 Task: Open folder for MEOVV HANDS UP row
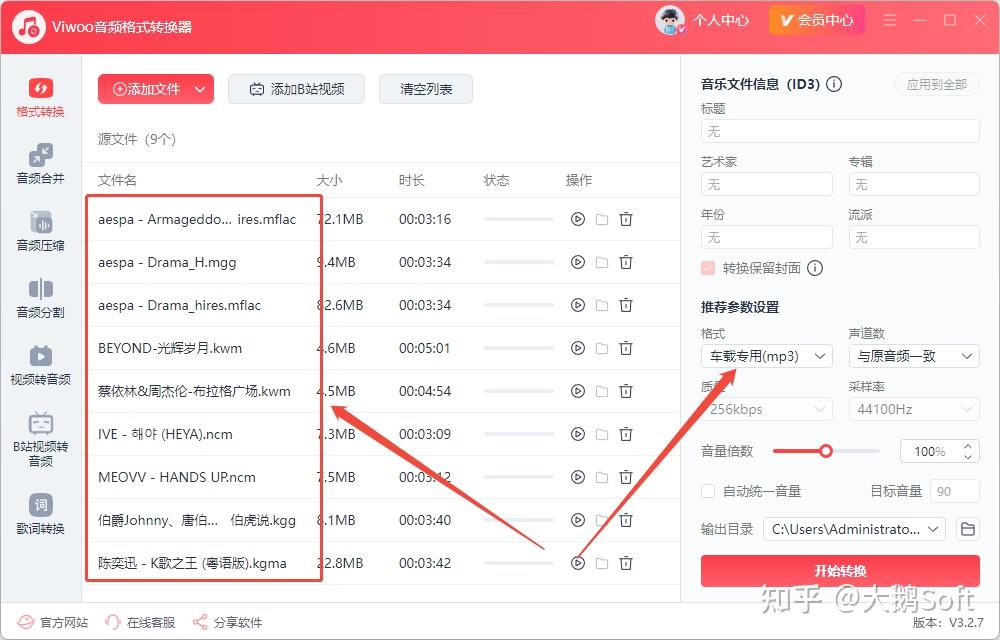(x=601, y=477)
